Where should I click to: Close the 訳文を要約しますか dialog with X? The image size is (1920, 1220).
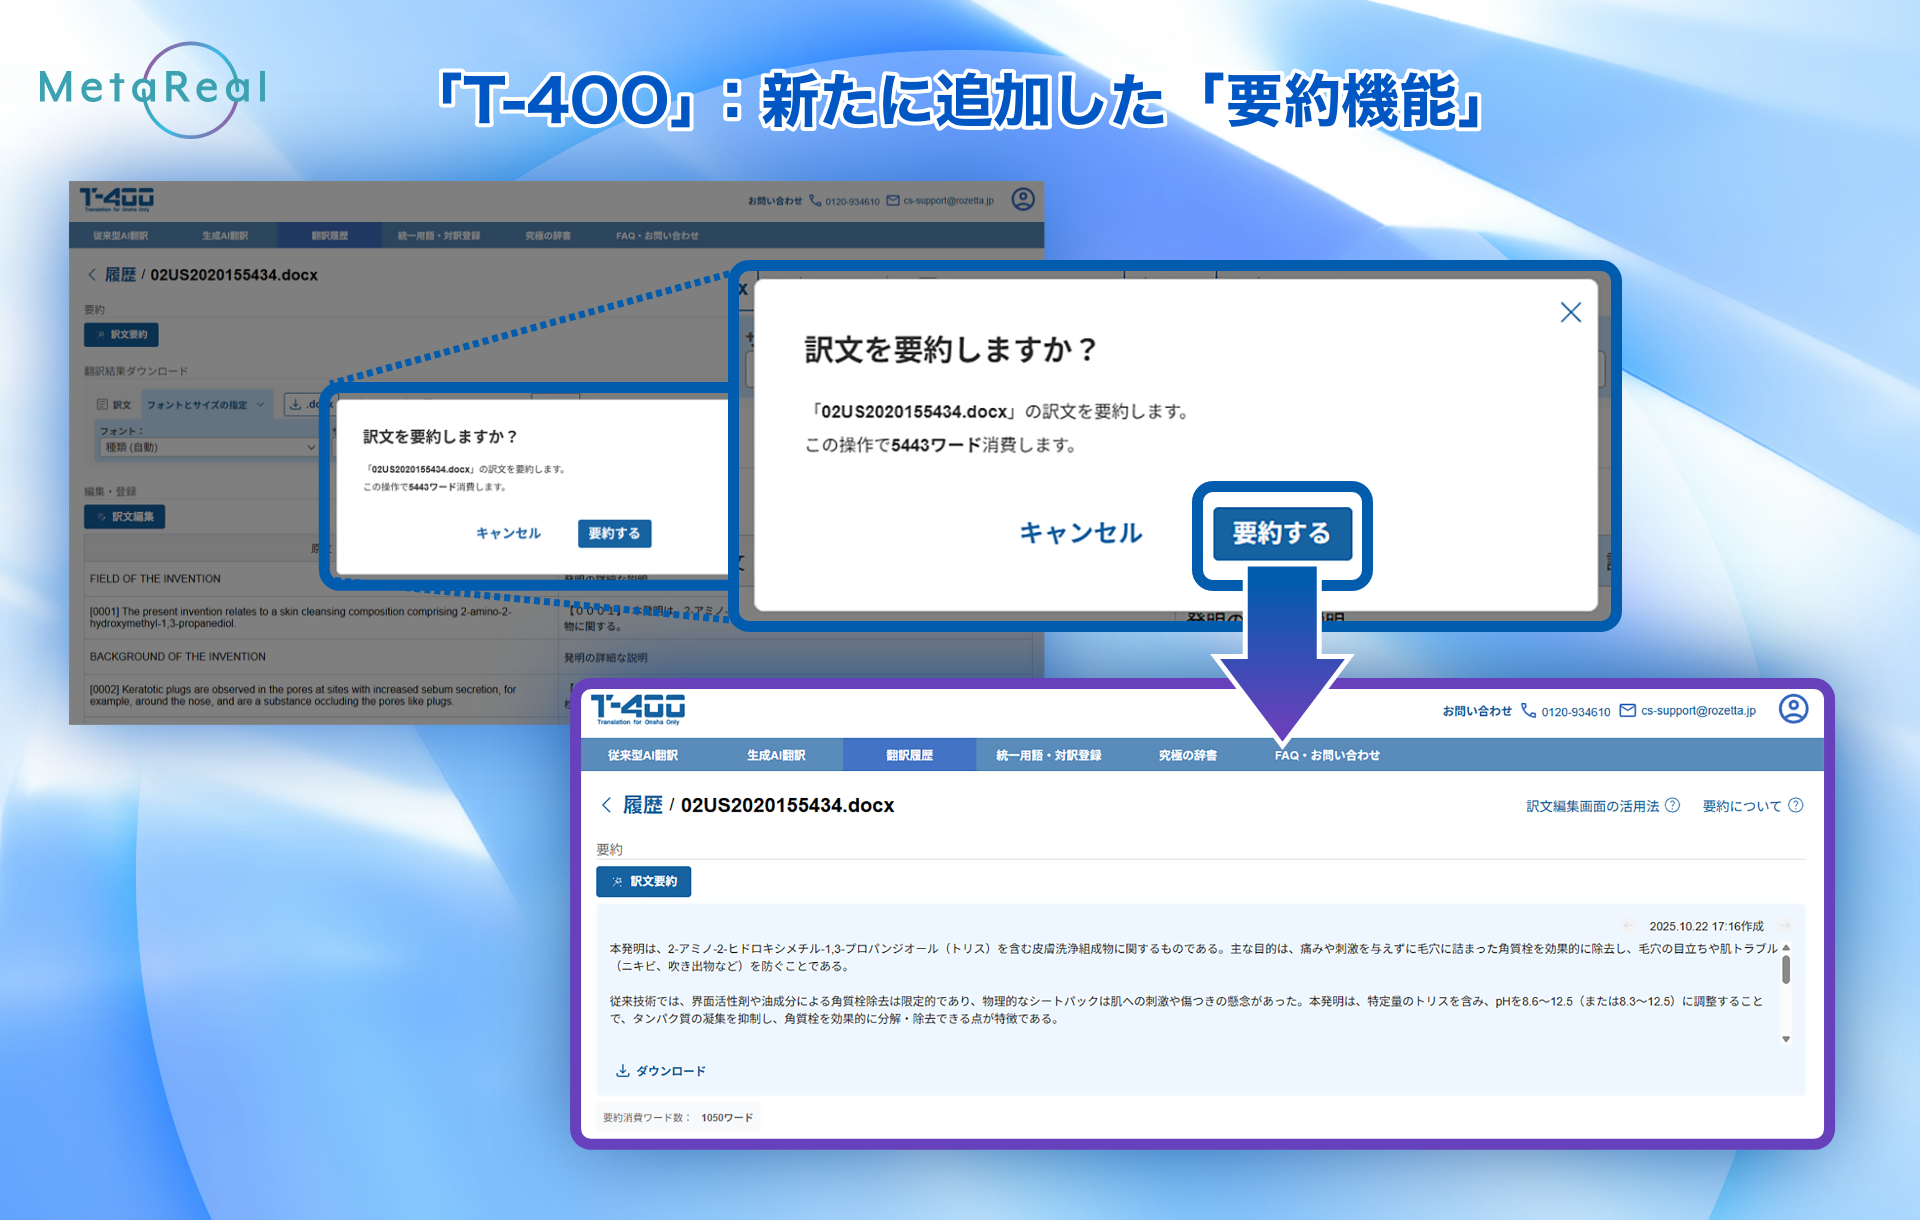click(1570, 312)
